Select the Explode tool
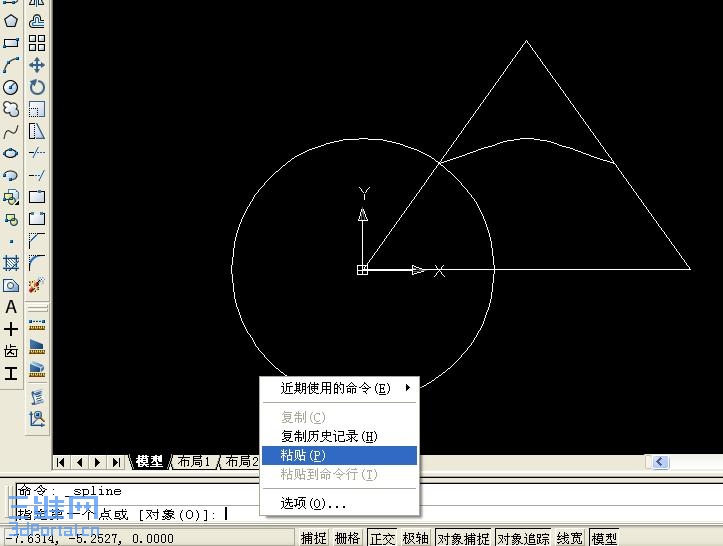723x546 pixels. (x=37, y=285)
